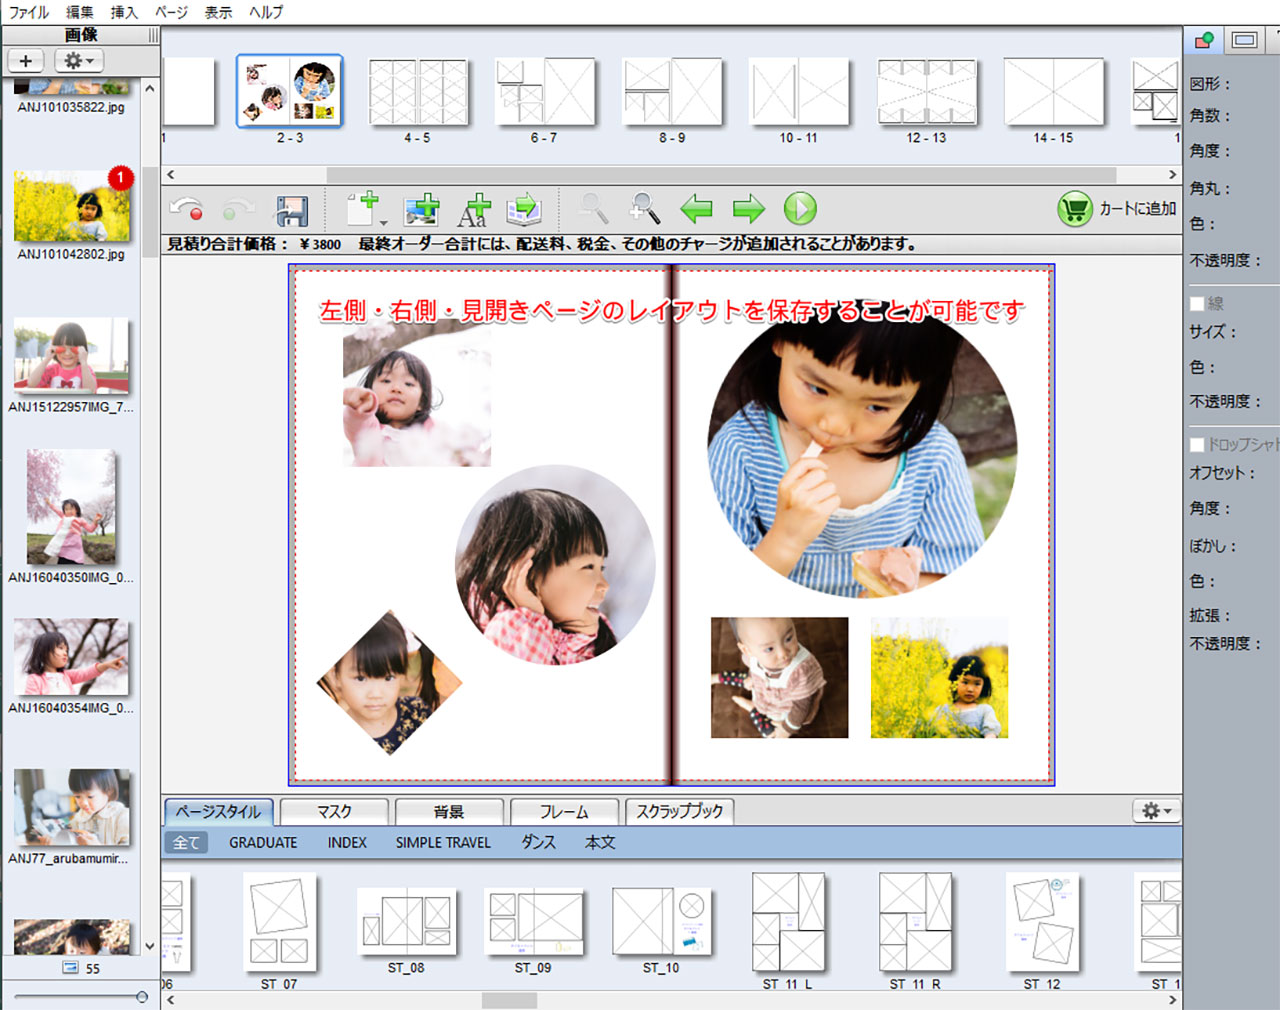Open the ページ menu
Screen dimensions: 1280x1010
(171, 12)
